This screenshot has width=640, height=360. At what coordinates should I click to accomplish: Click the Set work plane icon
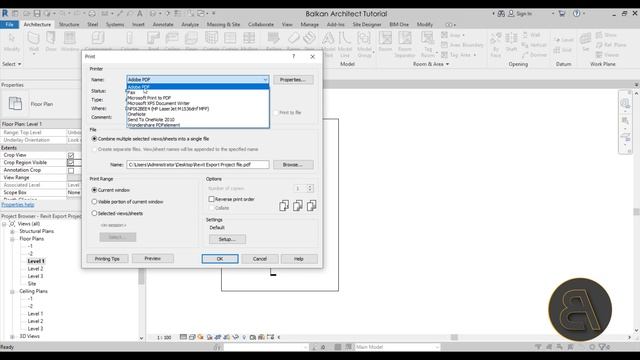click(585, 39)
